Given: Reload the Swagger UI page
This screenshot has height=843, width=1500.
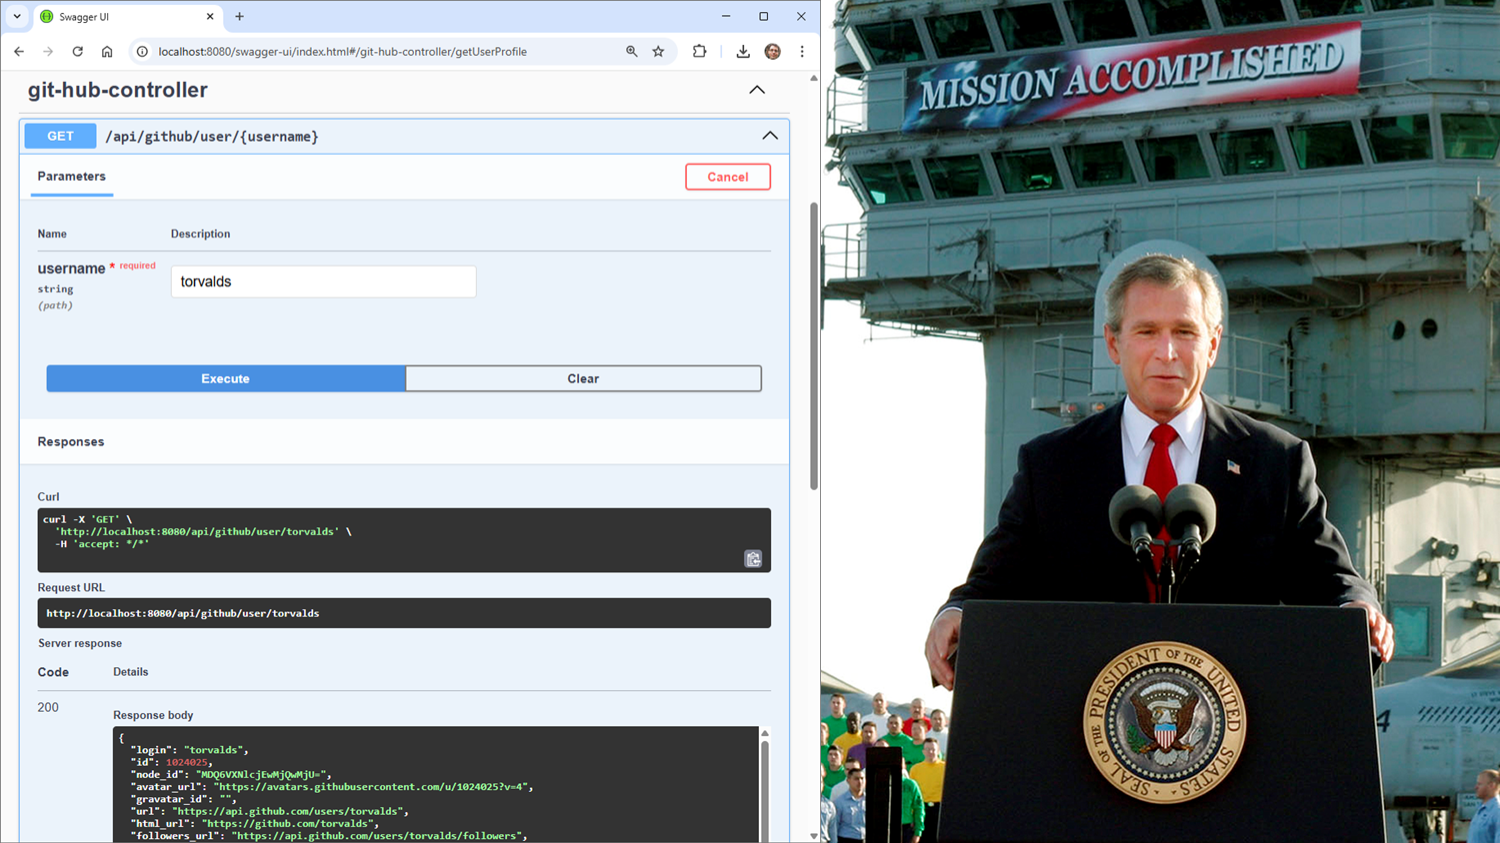Looking at the screenshot, I should click(77, 52).
